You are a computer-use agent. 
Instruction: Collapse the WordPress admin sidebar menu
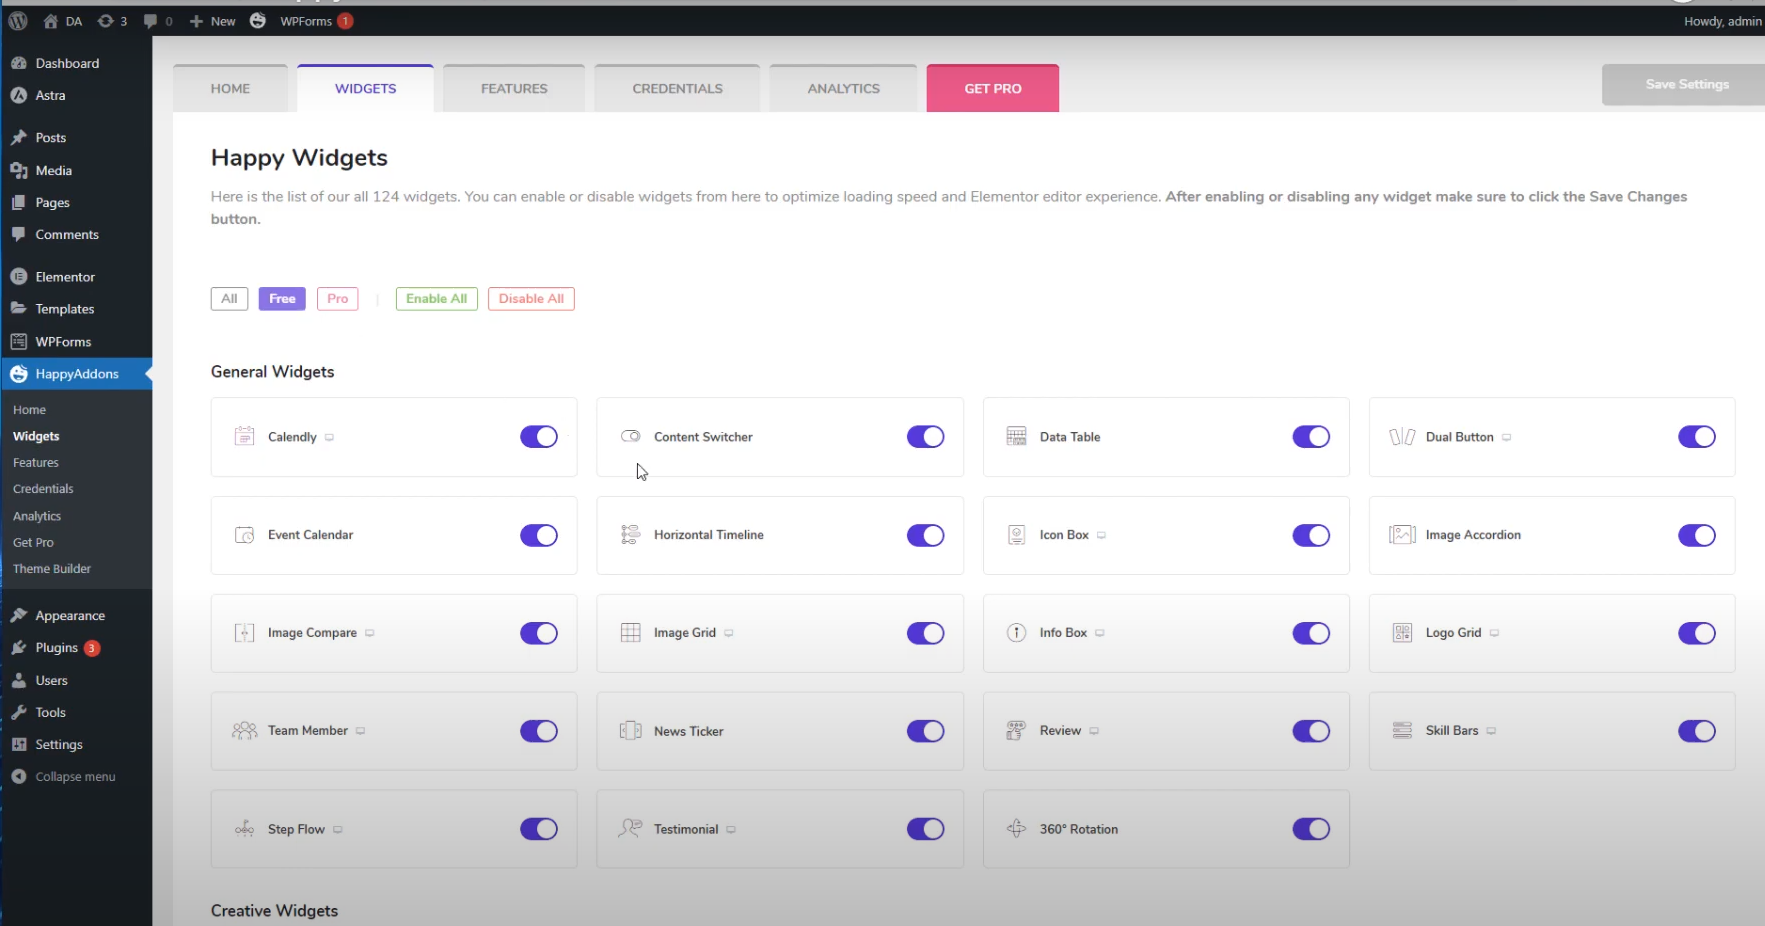[x=64, y=777]
